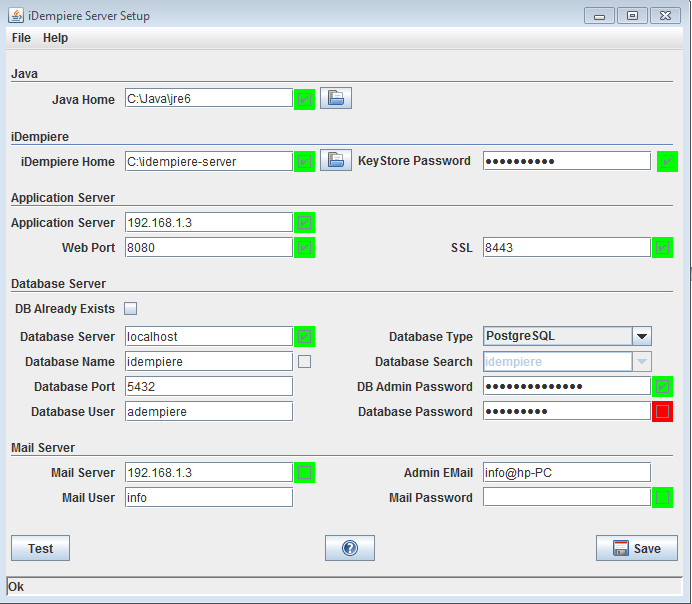The image size is (692, 604).
Task: Open folder browser for iDempiere Home
Action: pos(336,160)
